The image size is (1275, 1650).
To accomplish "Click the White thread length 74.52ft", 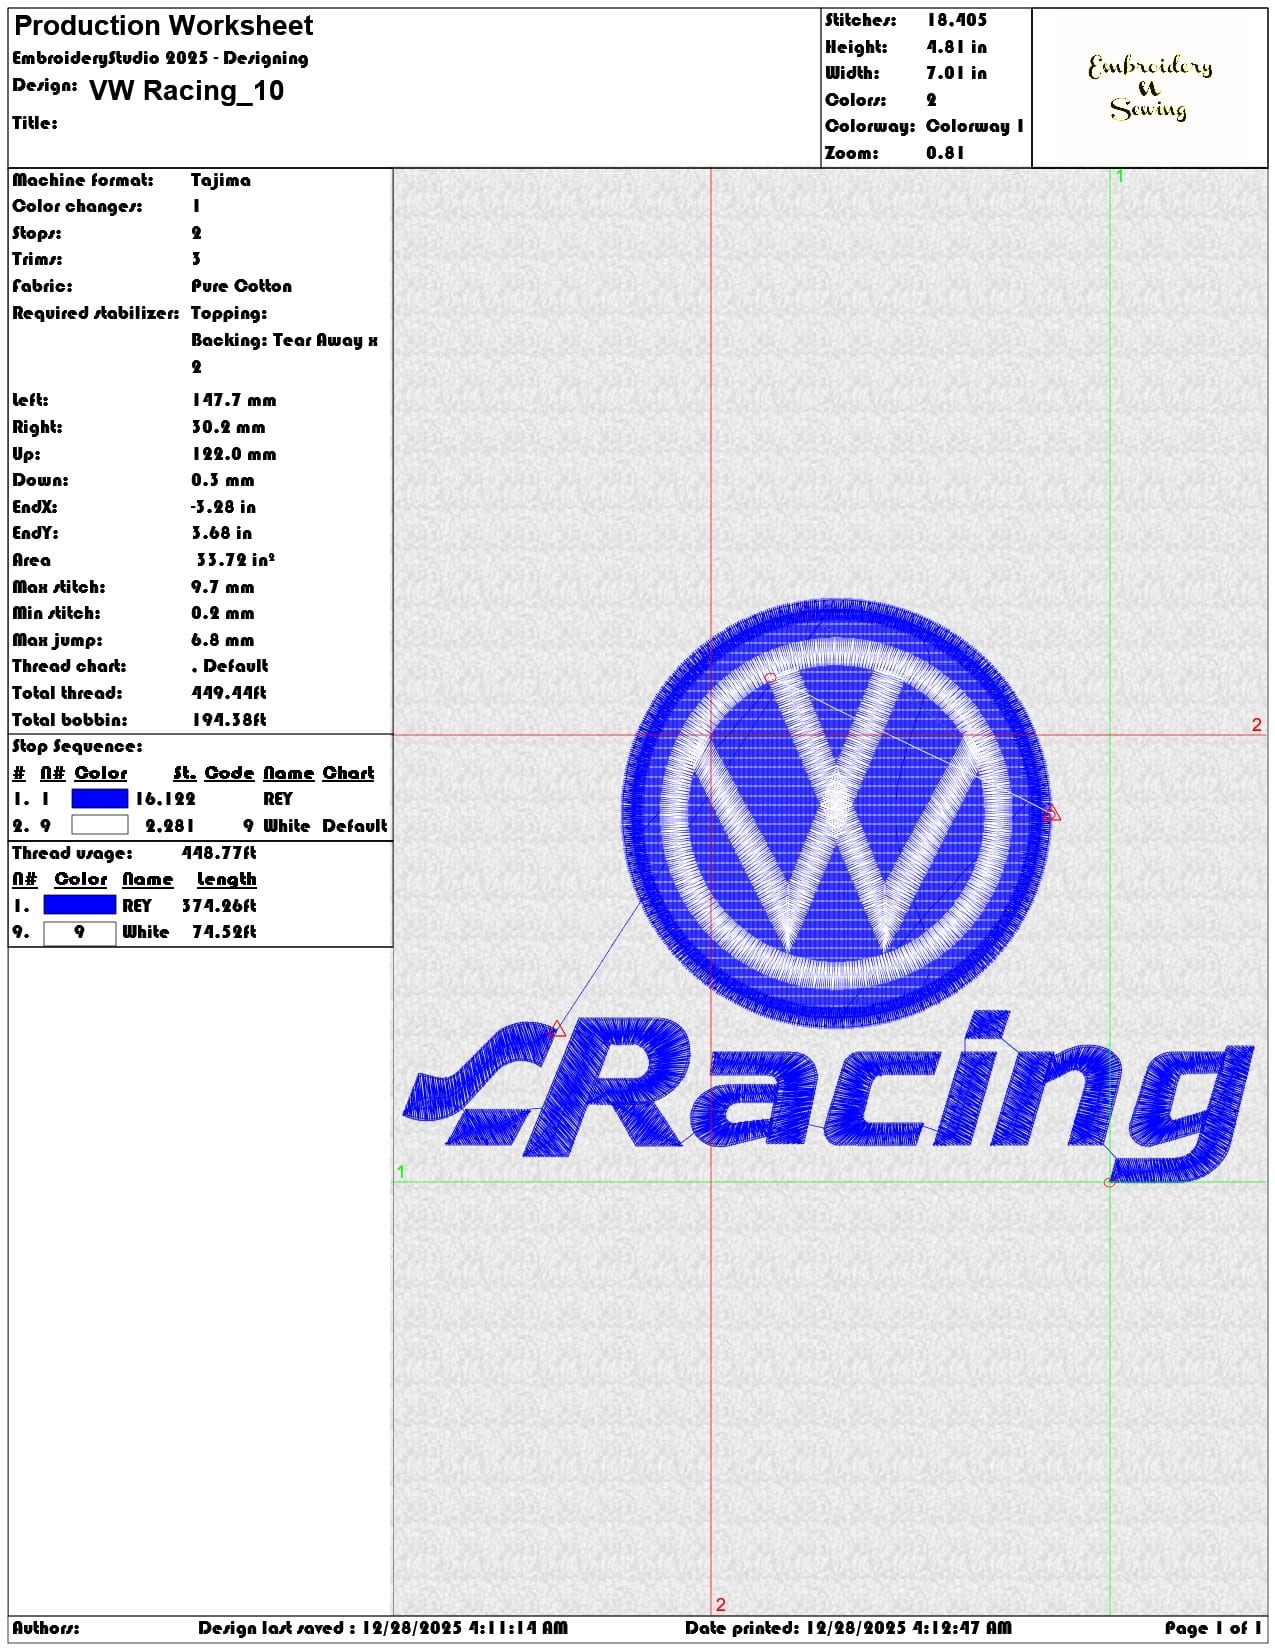I will pos(225,932).
